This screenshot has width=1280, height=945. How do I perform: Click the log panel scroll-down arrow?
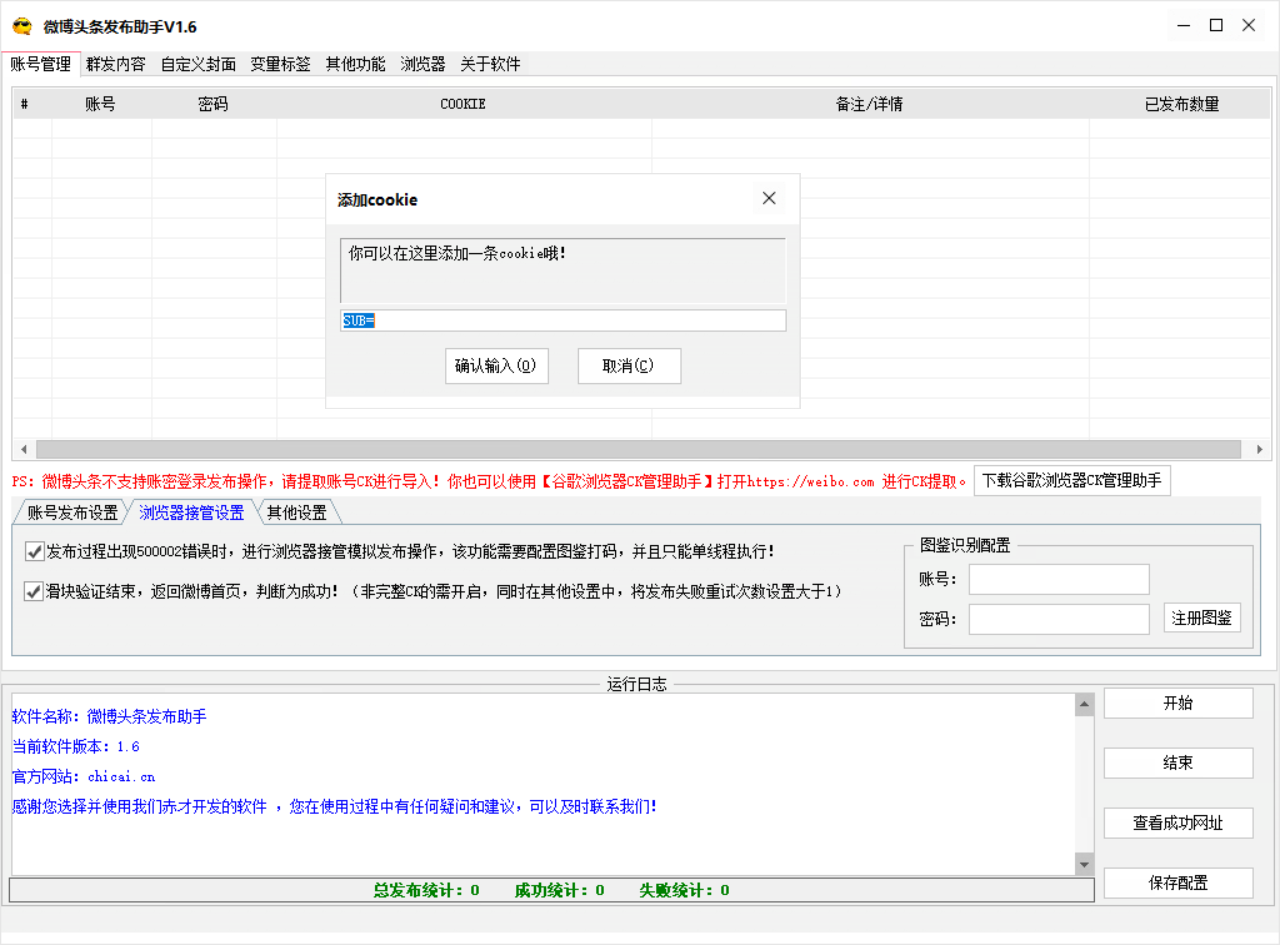click(1085, 863)
